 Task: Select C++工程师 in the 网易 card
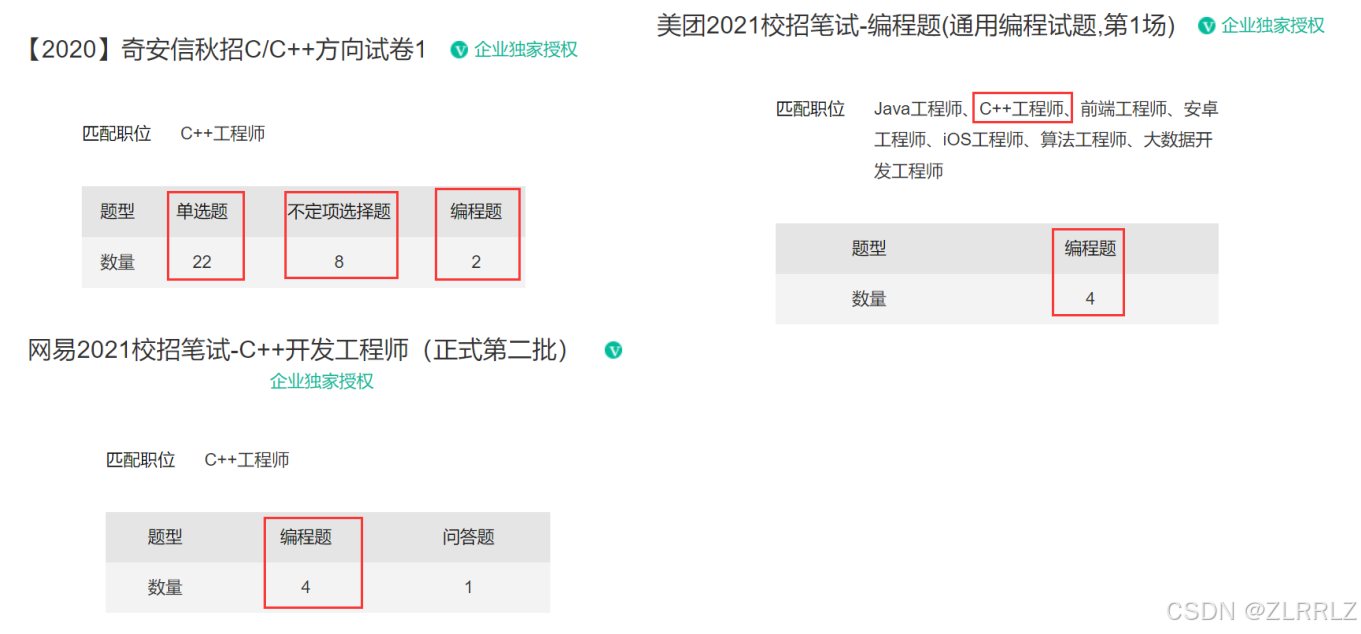click(247, 459)
